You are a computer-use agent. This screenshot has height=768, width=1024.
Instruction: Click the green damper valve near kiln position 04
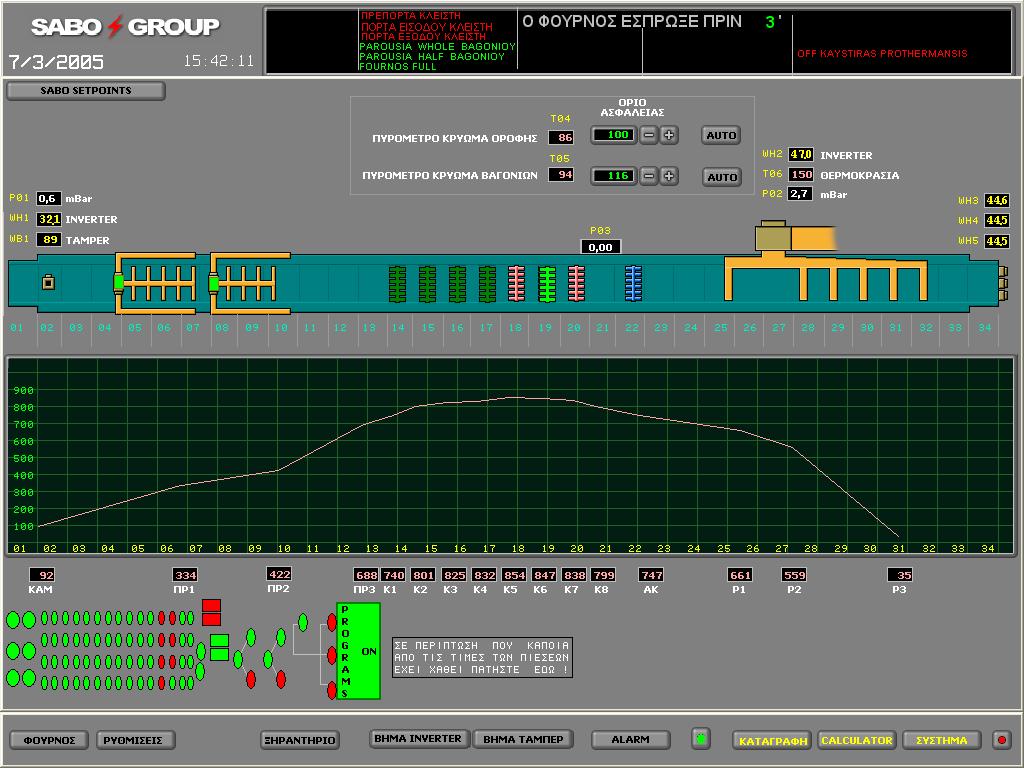(x=119, y=282)
